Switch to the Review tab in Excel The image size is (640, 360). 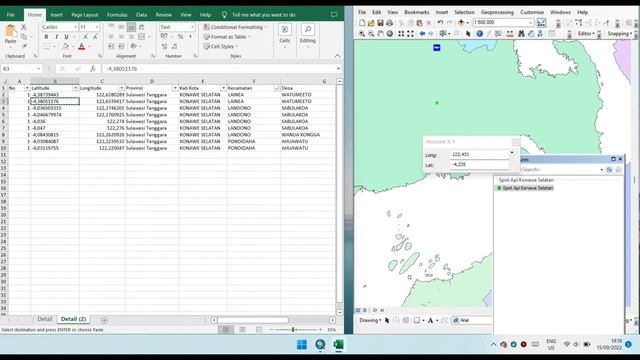[x=164, y=15]
